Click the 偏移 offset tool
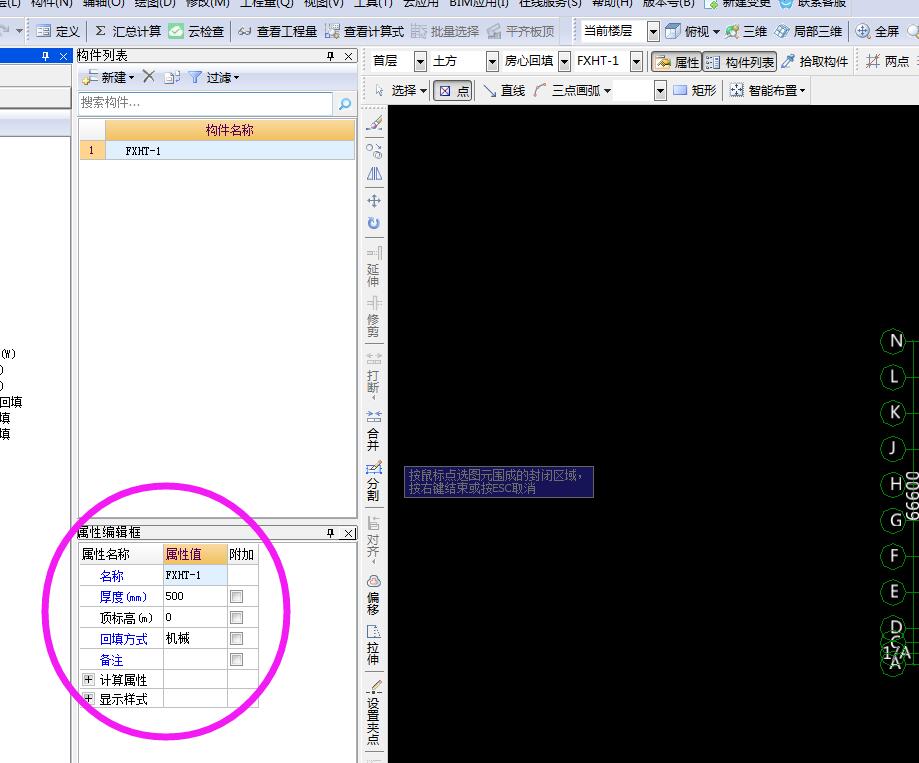Screen dimensions: 919x763 (x=373, y=594)
